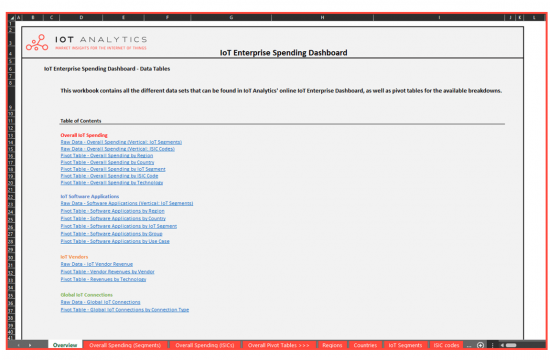Open Raw Data - IoT Vendor Revenue link
This screenshot has width=550, height=360.
click(x=96, y=264)
